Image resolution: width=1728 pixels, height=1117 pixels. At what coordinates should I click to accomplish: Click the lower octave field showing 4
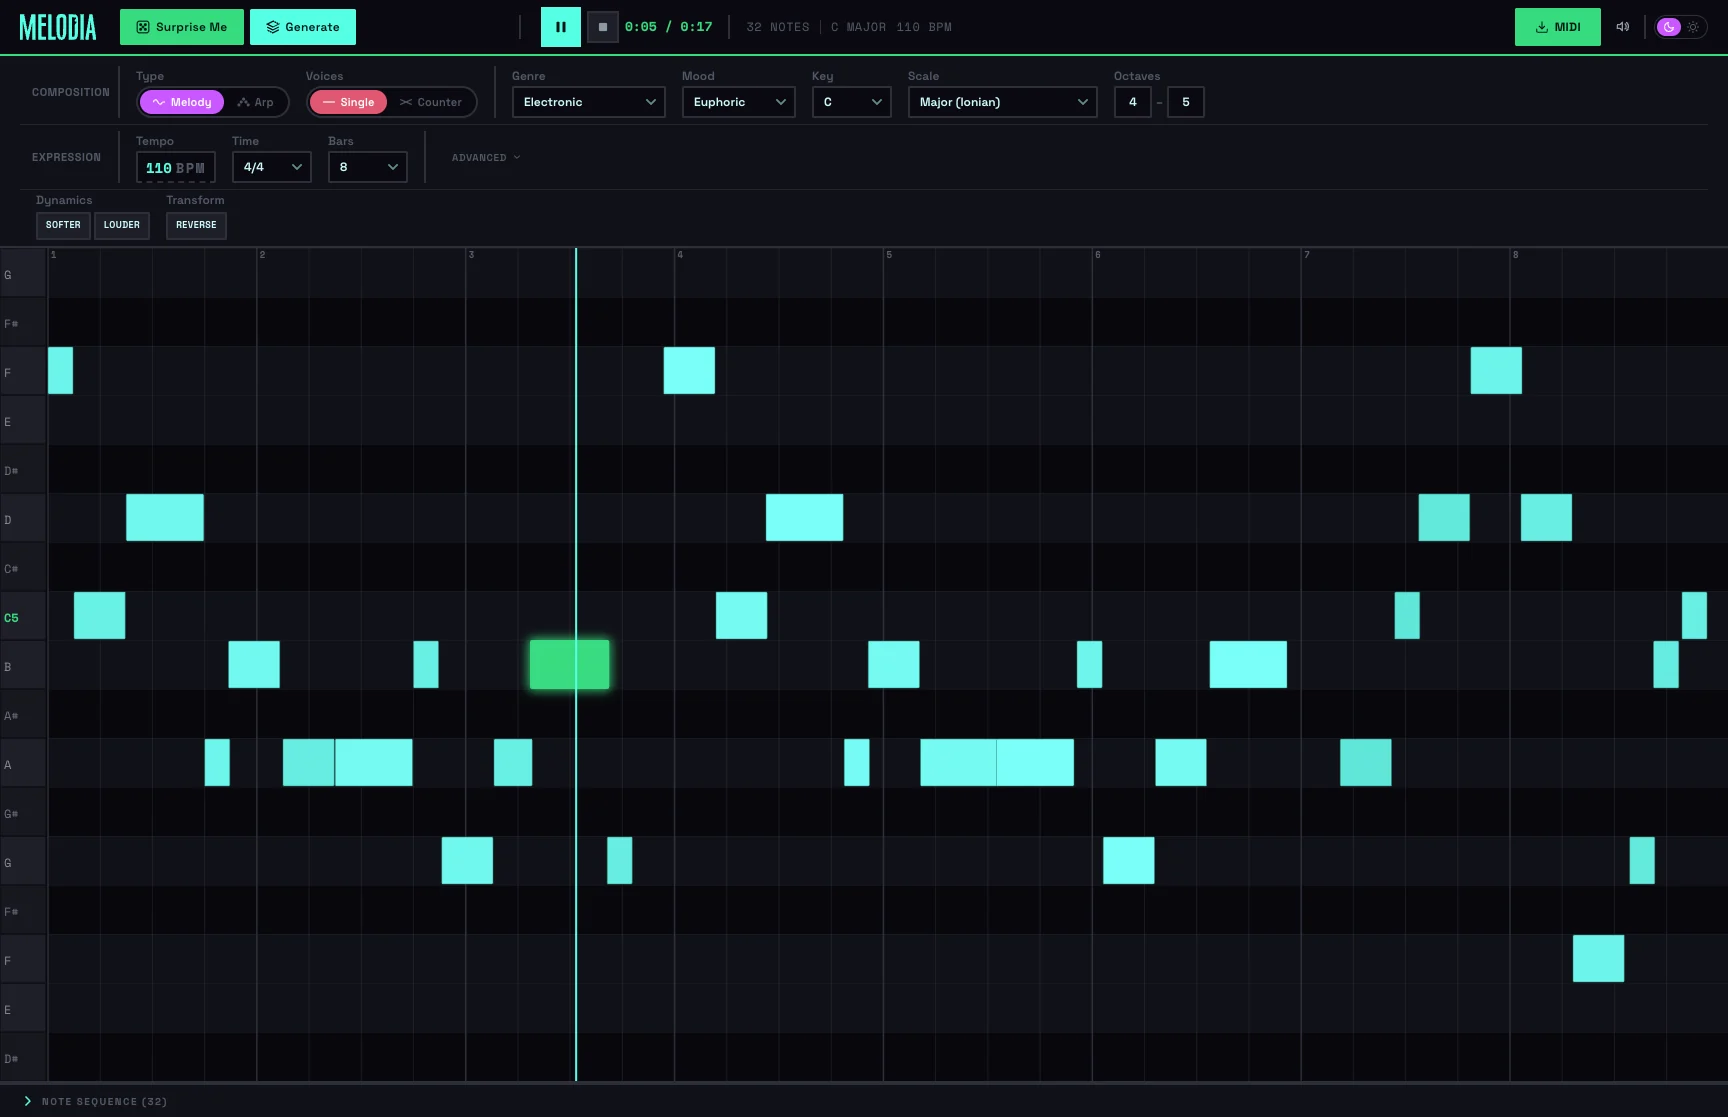point(1133,102)
